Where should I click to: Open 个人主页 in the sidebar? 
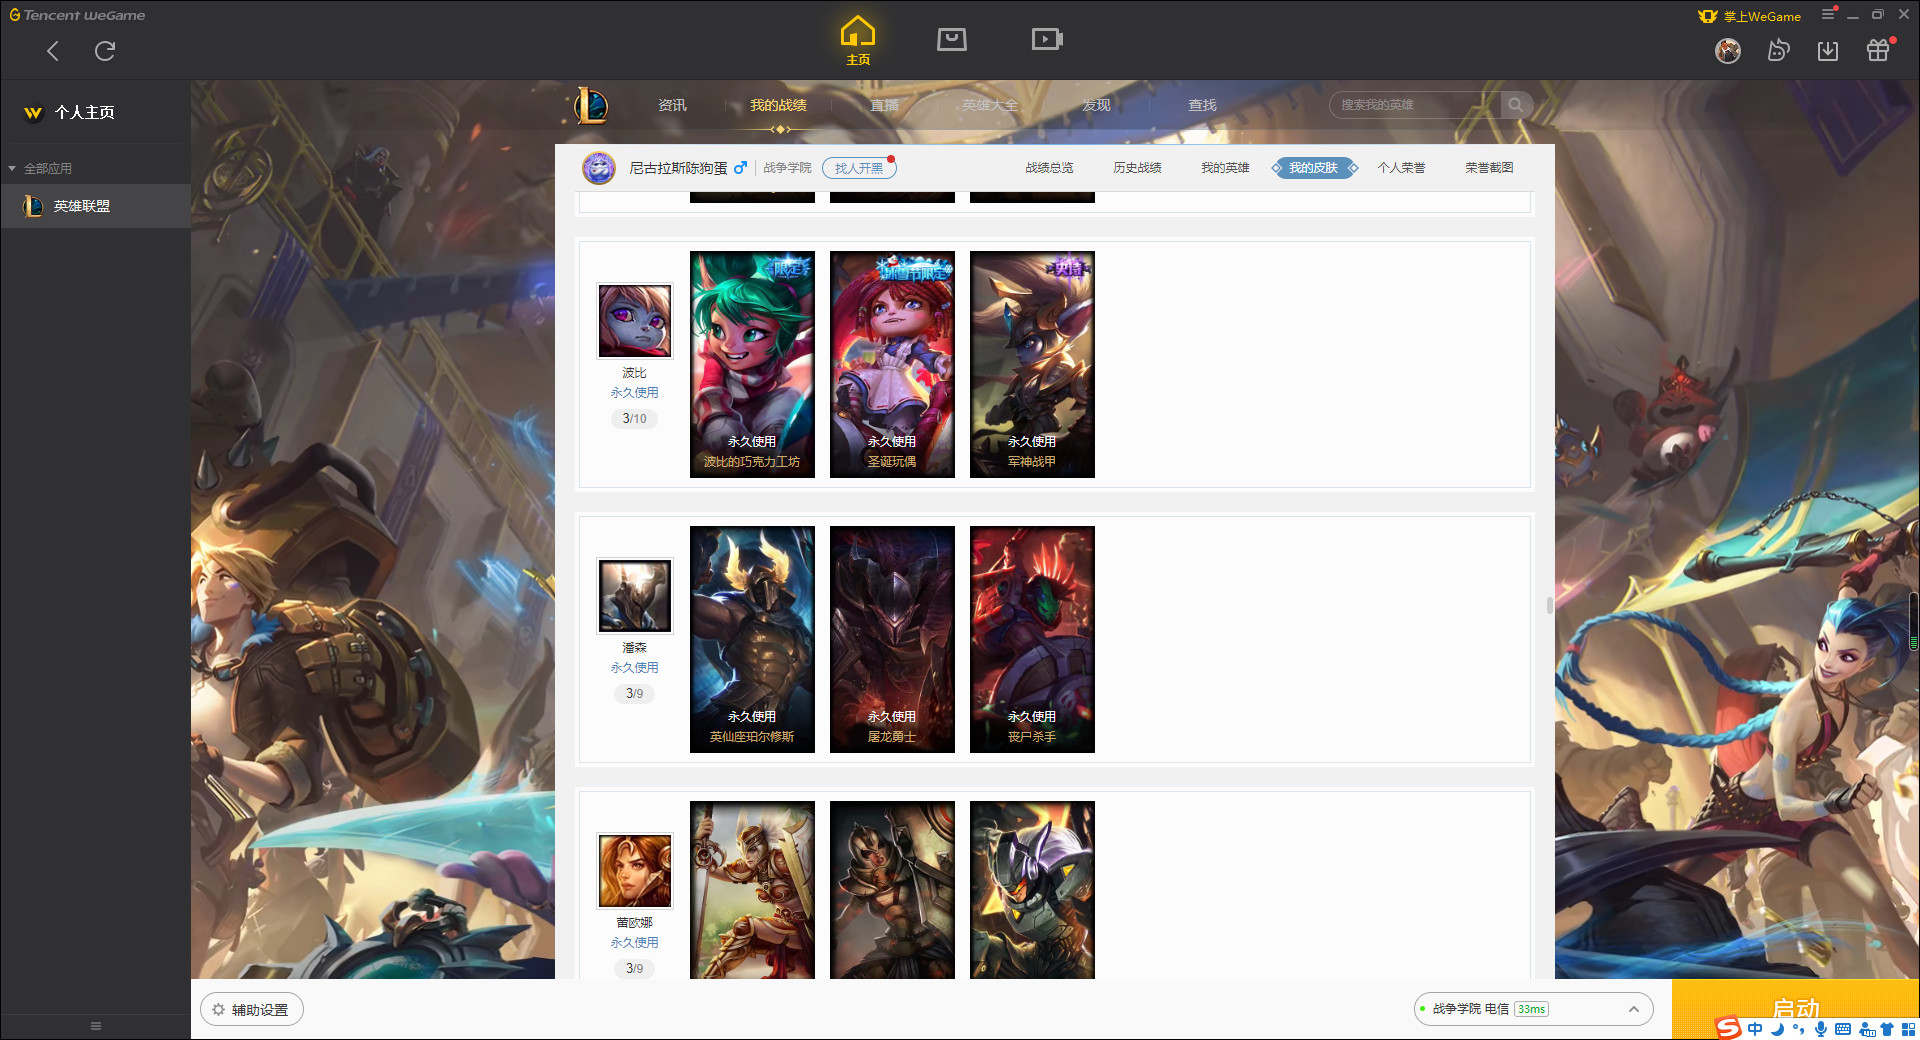coord(84,112)
